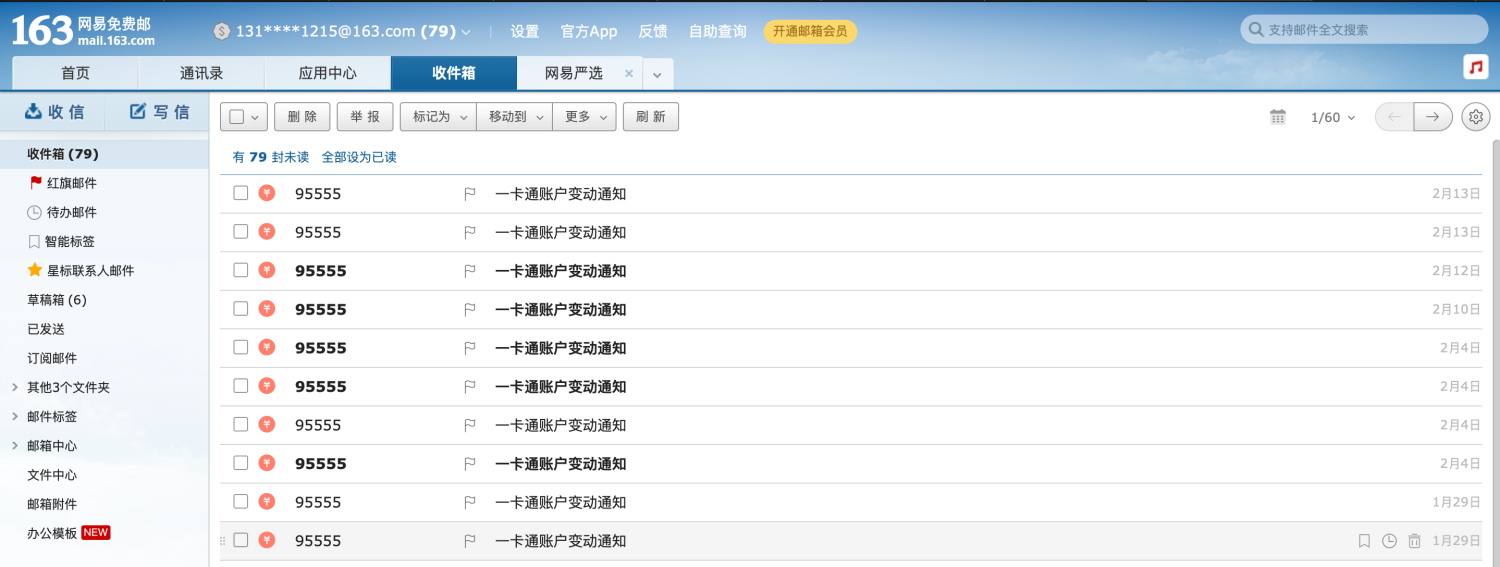The height and width of the screenshot is (567, 1500).
Task: Click 举报 button
Action: [x=365, y=117]
